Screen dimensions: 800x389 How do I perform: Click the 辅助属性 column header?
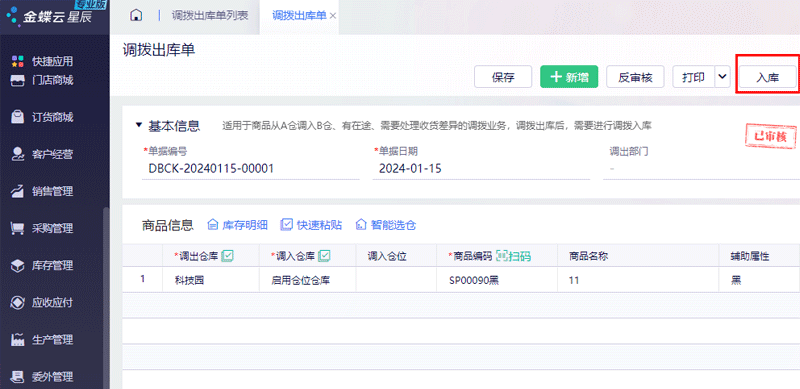(759, 256)
